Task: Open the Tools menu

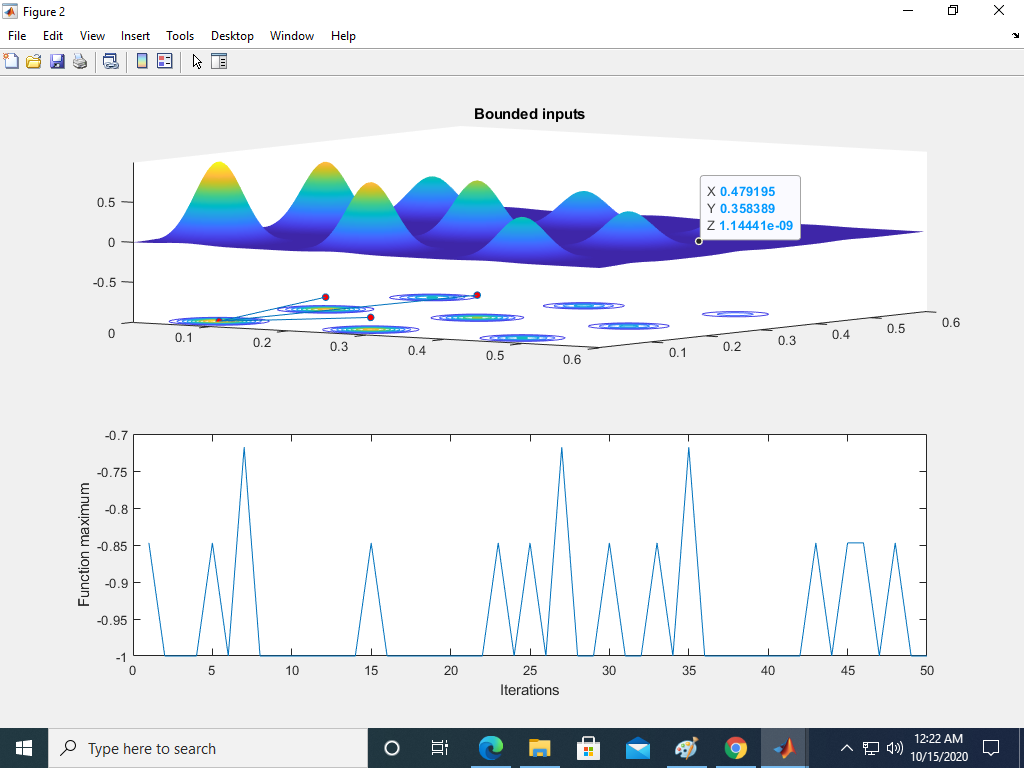Action: pos(180,35)
